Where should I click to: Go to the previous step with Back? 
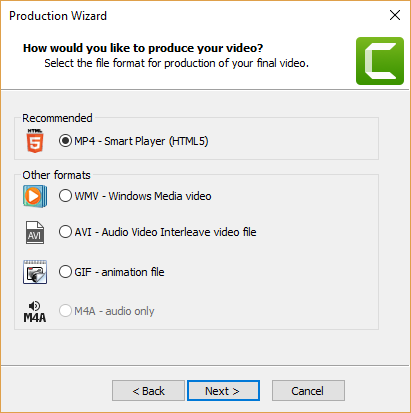148,391
